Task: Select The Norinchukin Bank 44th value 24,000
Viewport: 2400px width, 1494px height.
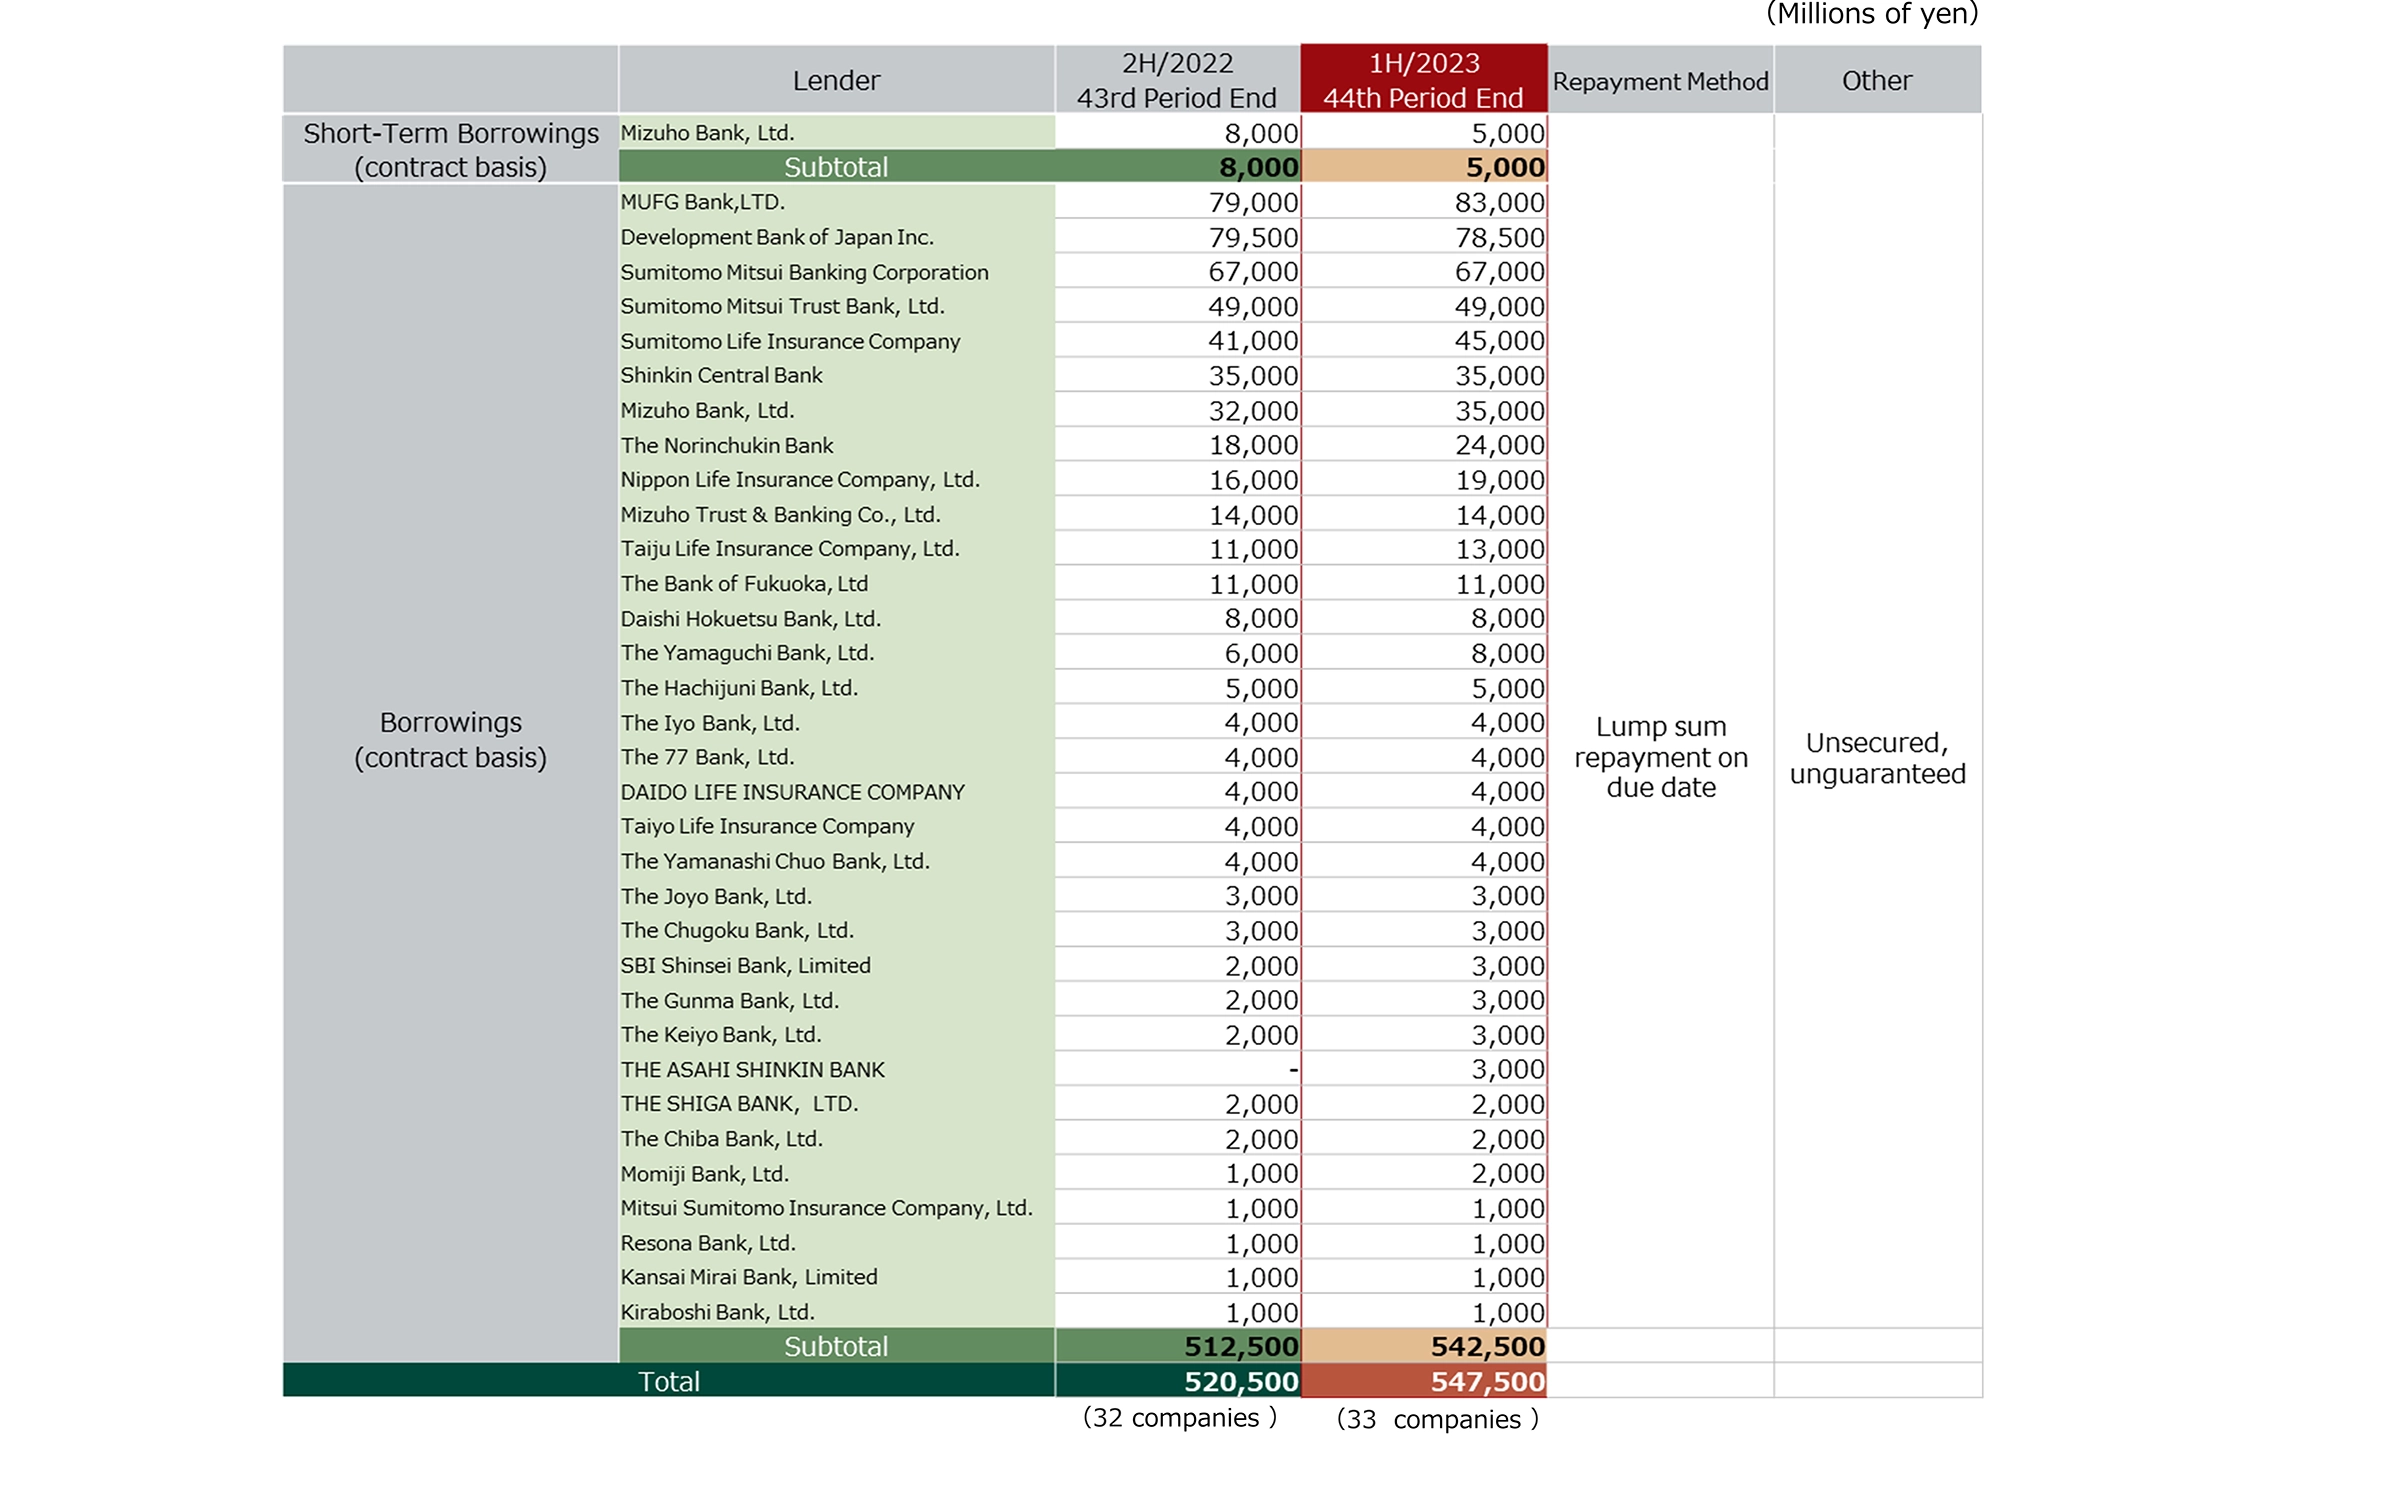Action: click(1500, 445)
